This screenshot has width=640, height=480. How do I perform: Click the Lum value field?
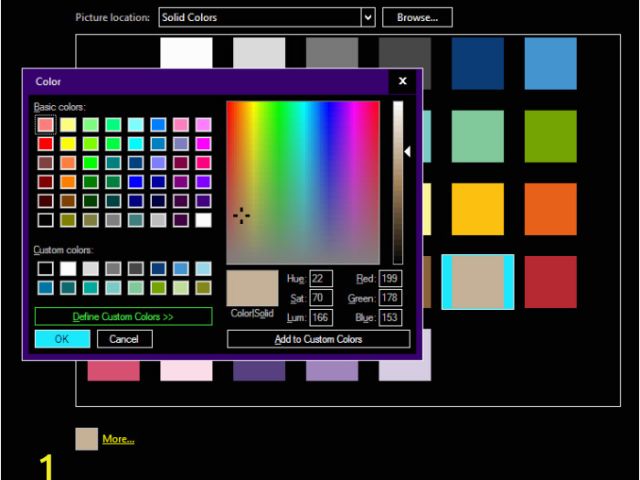(321, 317)
